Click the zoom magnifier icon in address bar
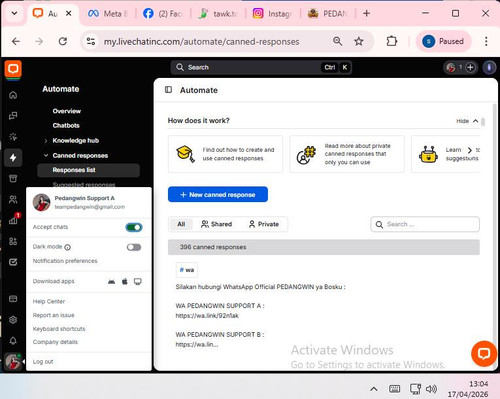Image resolution: width=500 pixels, height=399 pixels. tap(337, 41)
